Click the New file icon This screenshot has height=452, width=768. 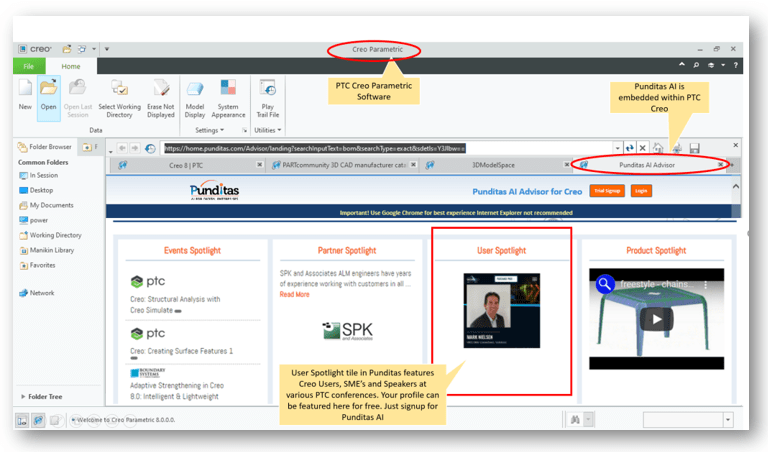pos(23,93)
